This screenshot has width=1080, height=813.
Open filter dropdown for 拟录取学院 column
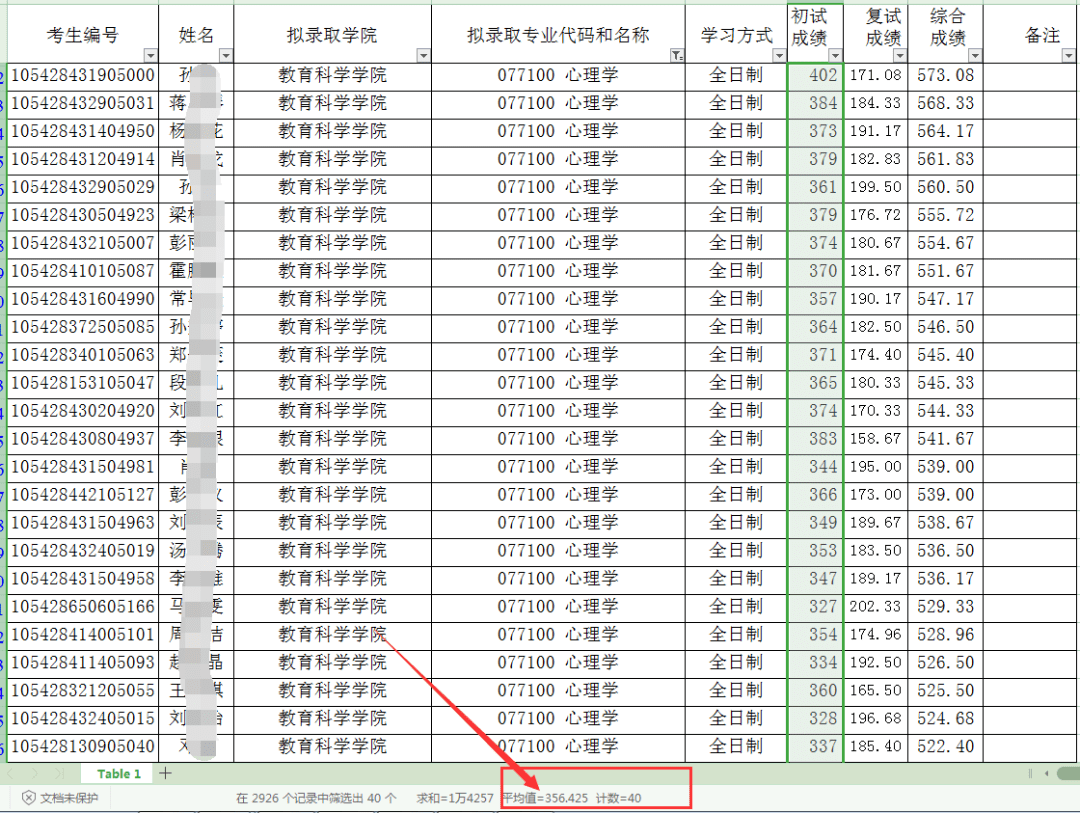pos(423,55)
